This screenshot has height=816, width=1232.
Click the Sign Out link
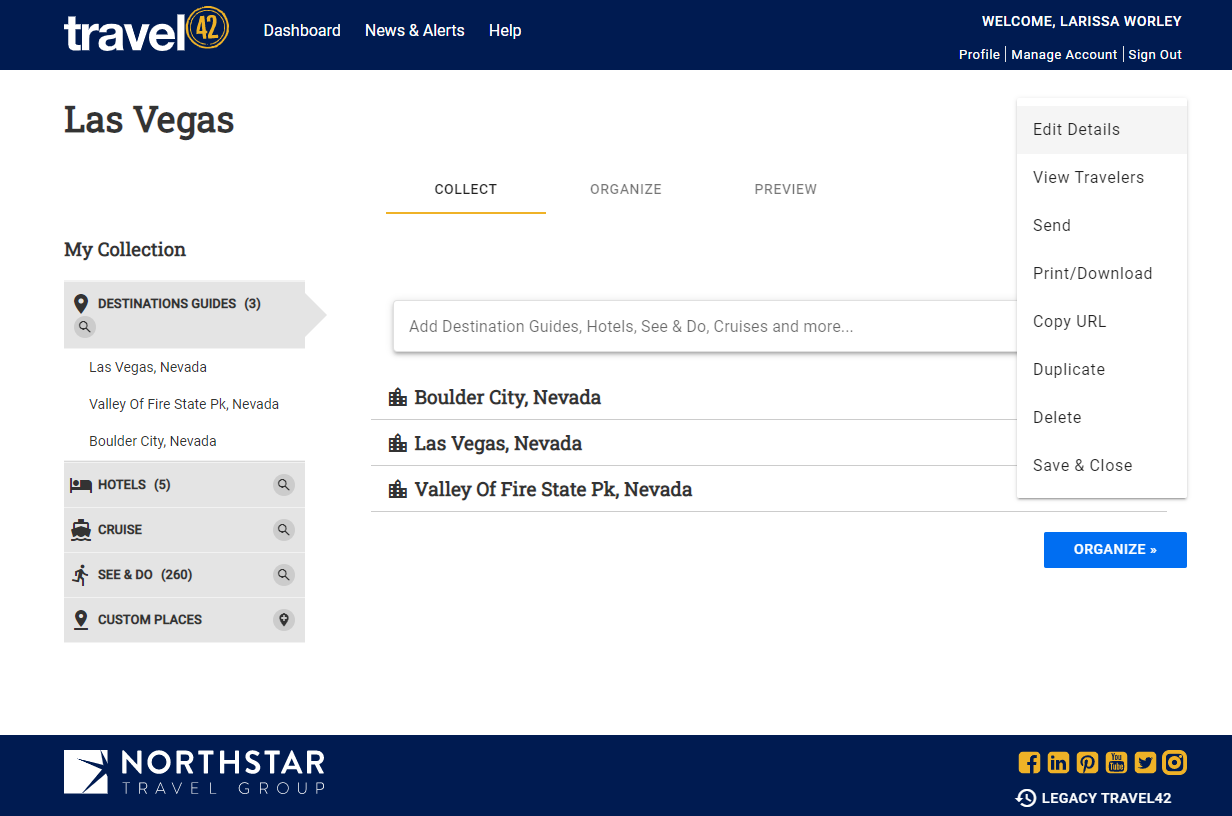point(1155,55)
